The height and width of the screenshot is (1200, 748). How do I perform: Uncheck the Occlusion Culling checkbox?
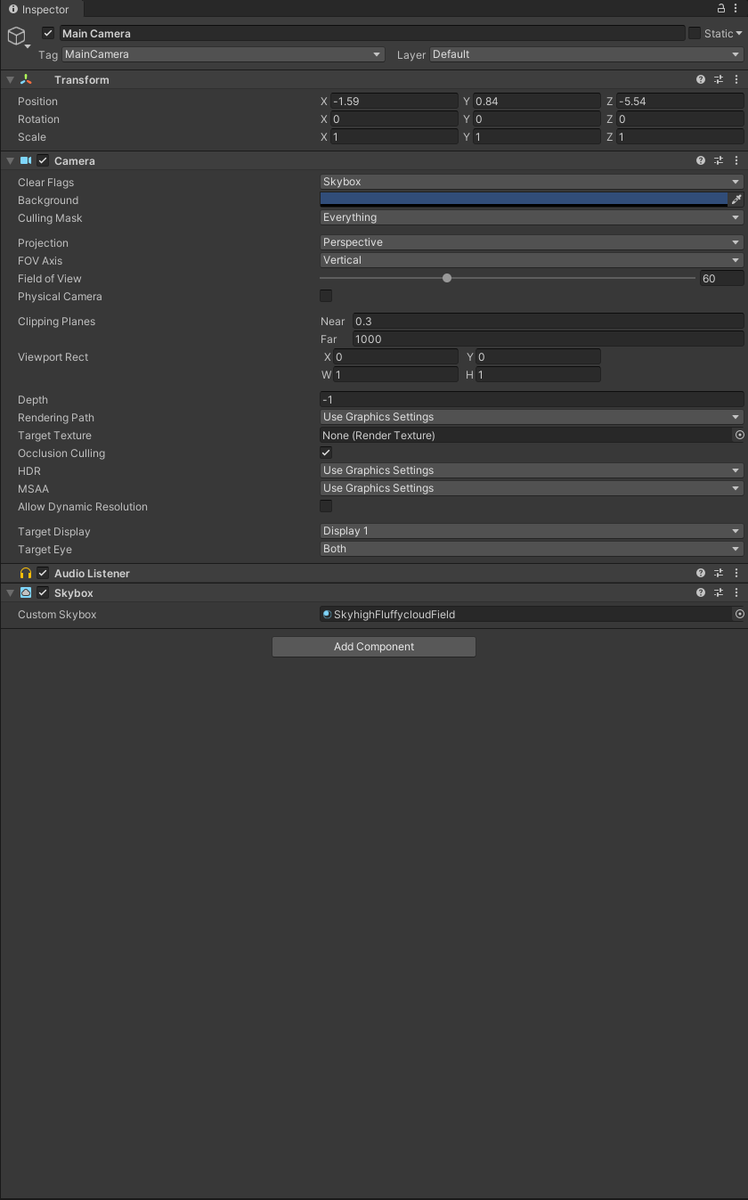326,453
